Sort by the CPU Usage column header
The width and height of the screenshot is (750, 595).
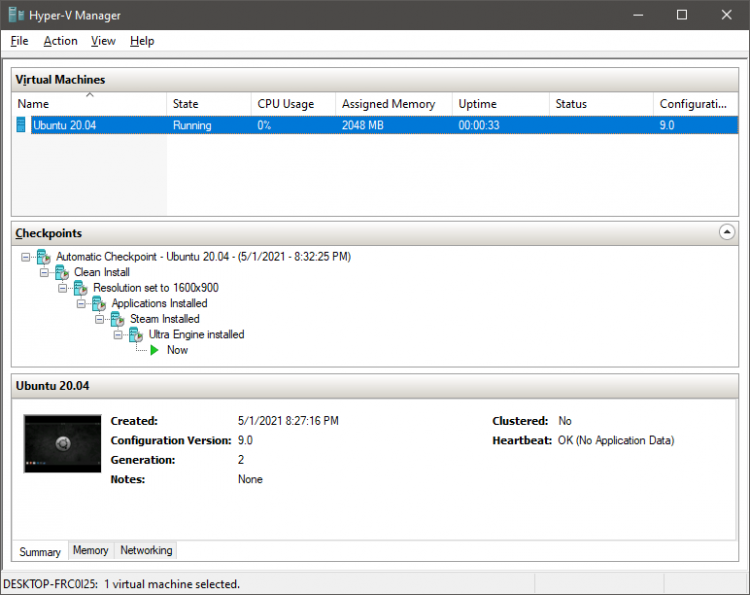(x=293, y=104)
